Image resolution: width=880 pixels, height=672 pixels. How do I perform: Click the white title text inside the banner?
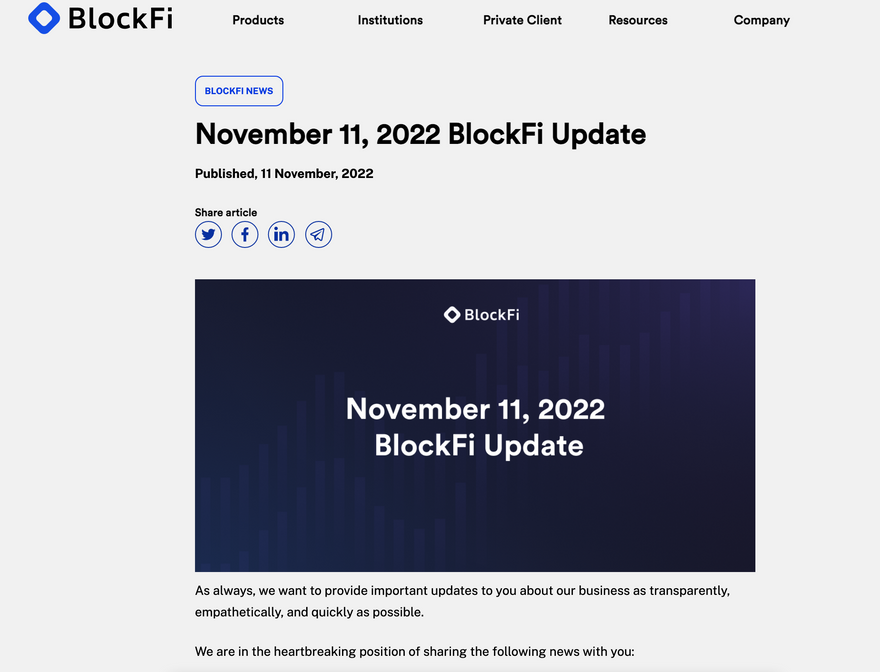pyautogui.click(x=476, y=426)
